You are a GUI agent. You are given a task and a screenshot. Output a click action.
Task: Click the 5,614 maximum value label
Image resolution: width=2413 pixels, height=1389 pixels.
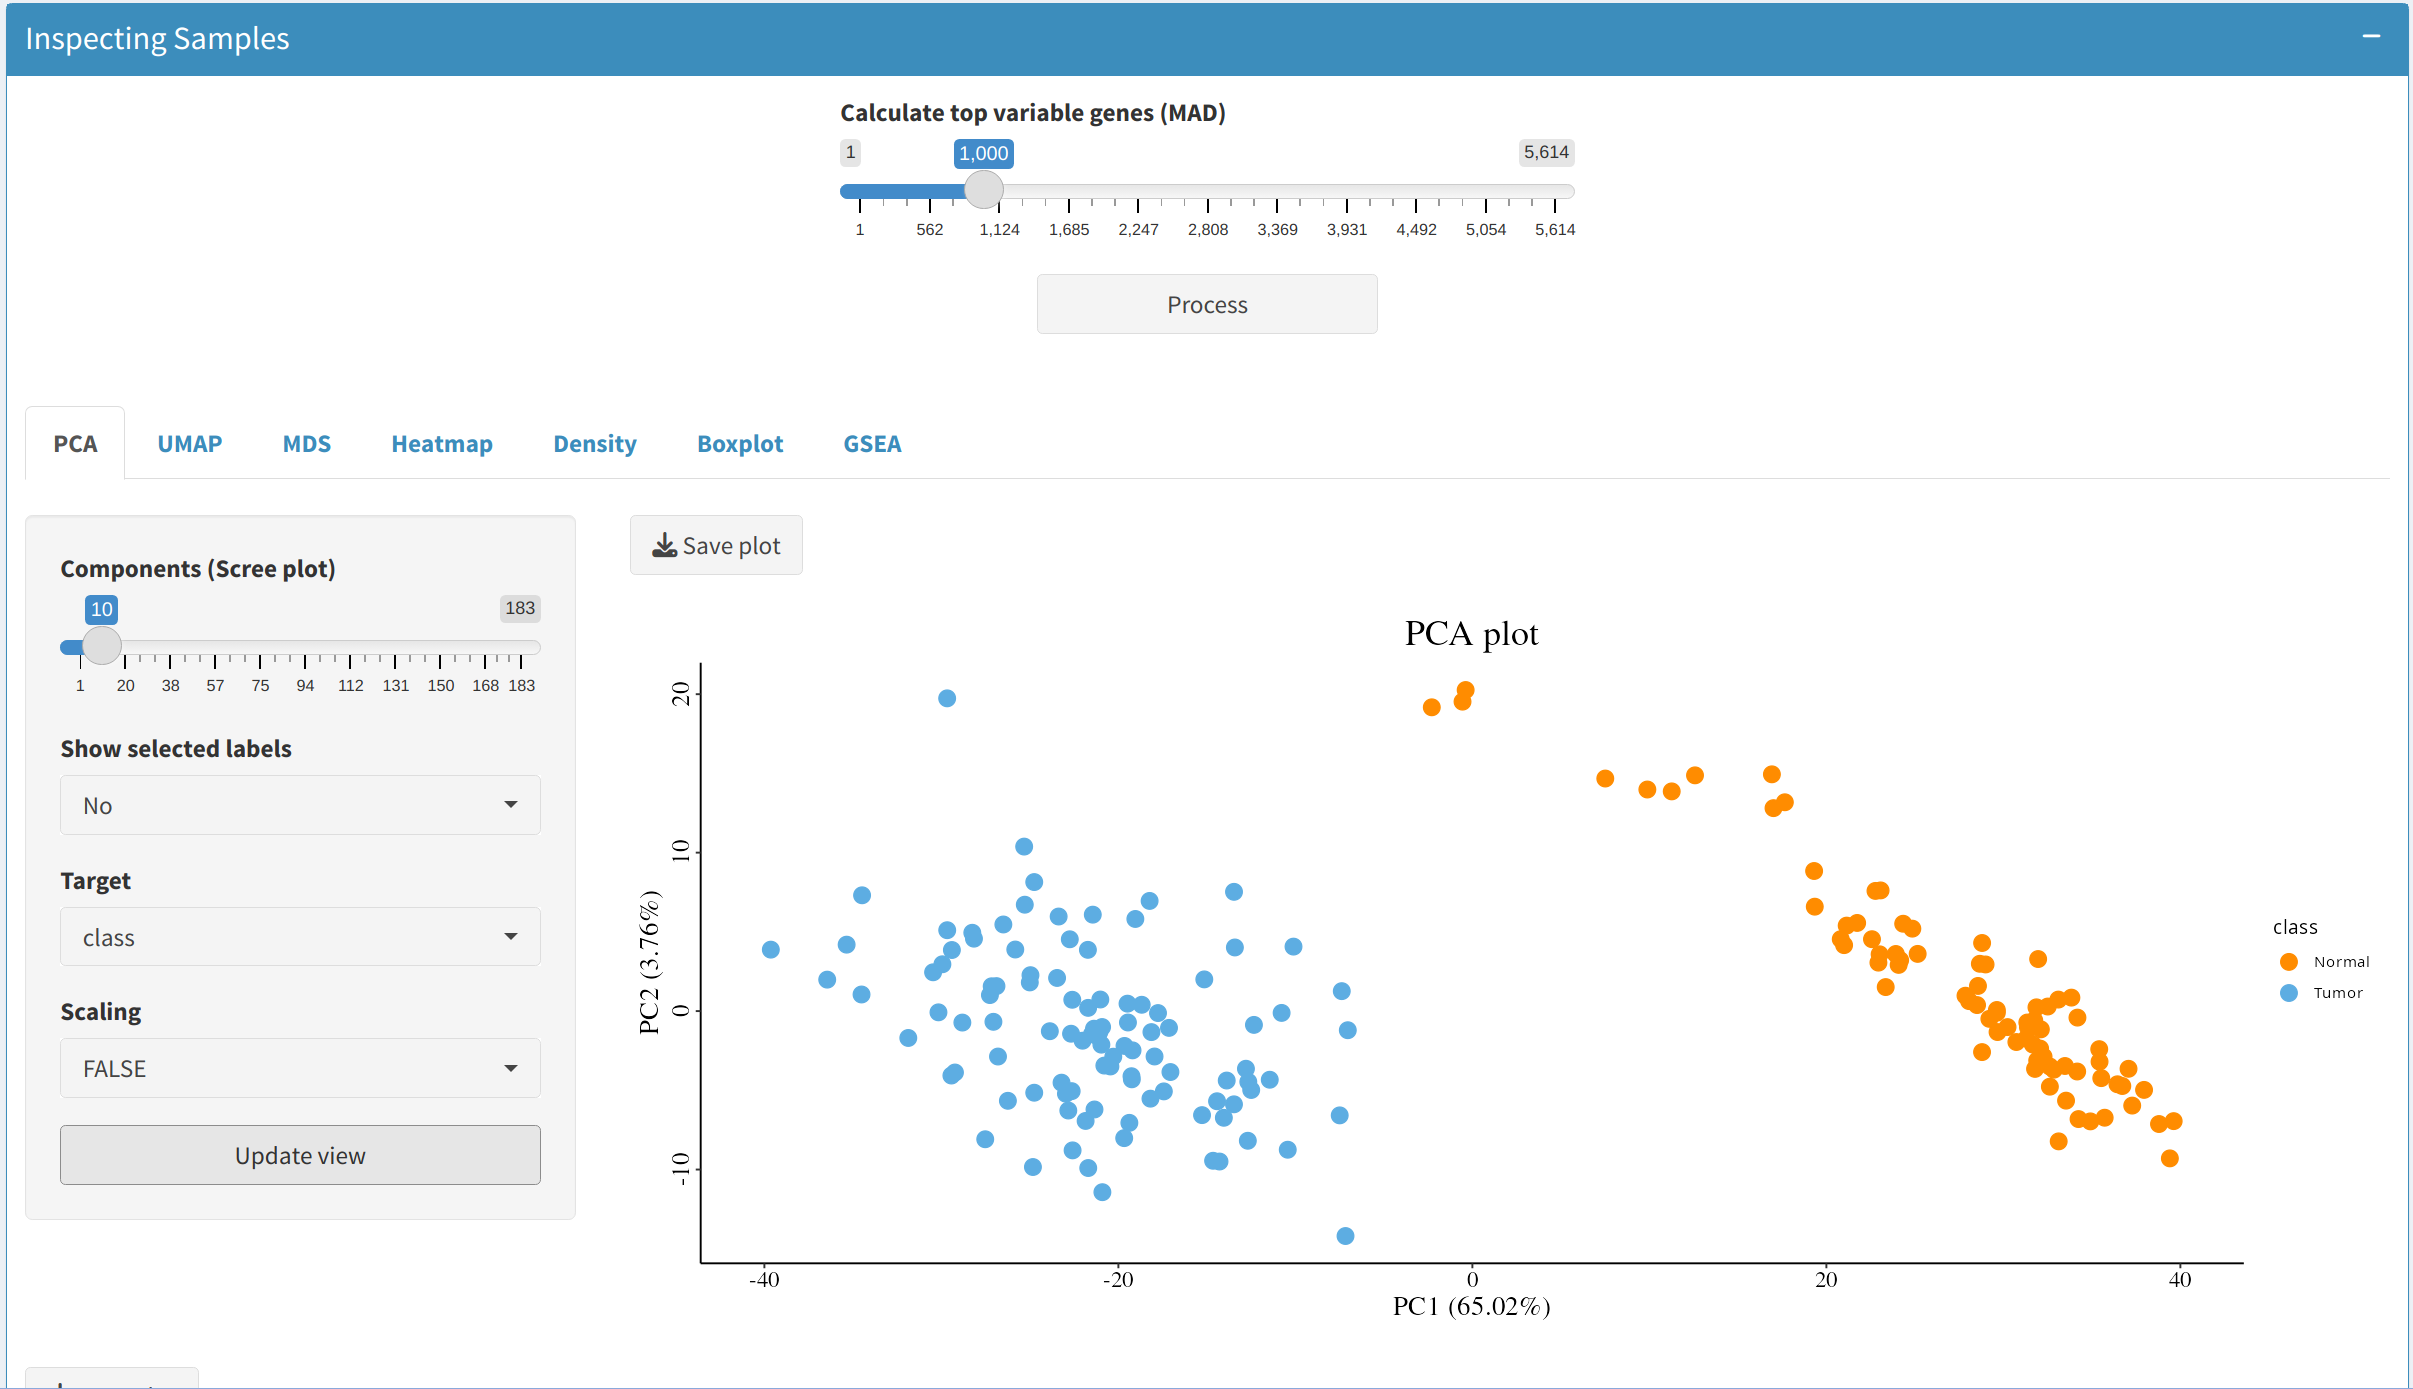1546,152
